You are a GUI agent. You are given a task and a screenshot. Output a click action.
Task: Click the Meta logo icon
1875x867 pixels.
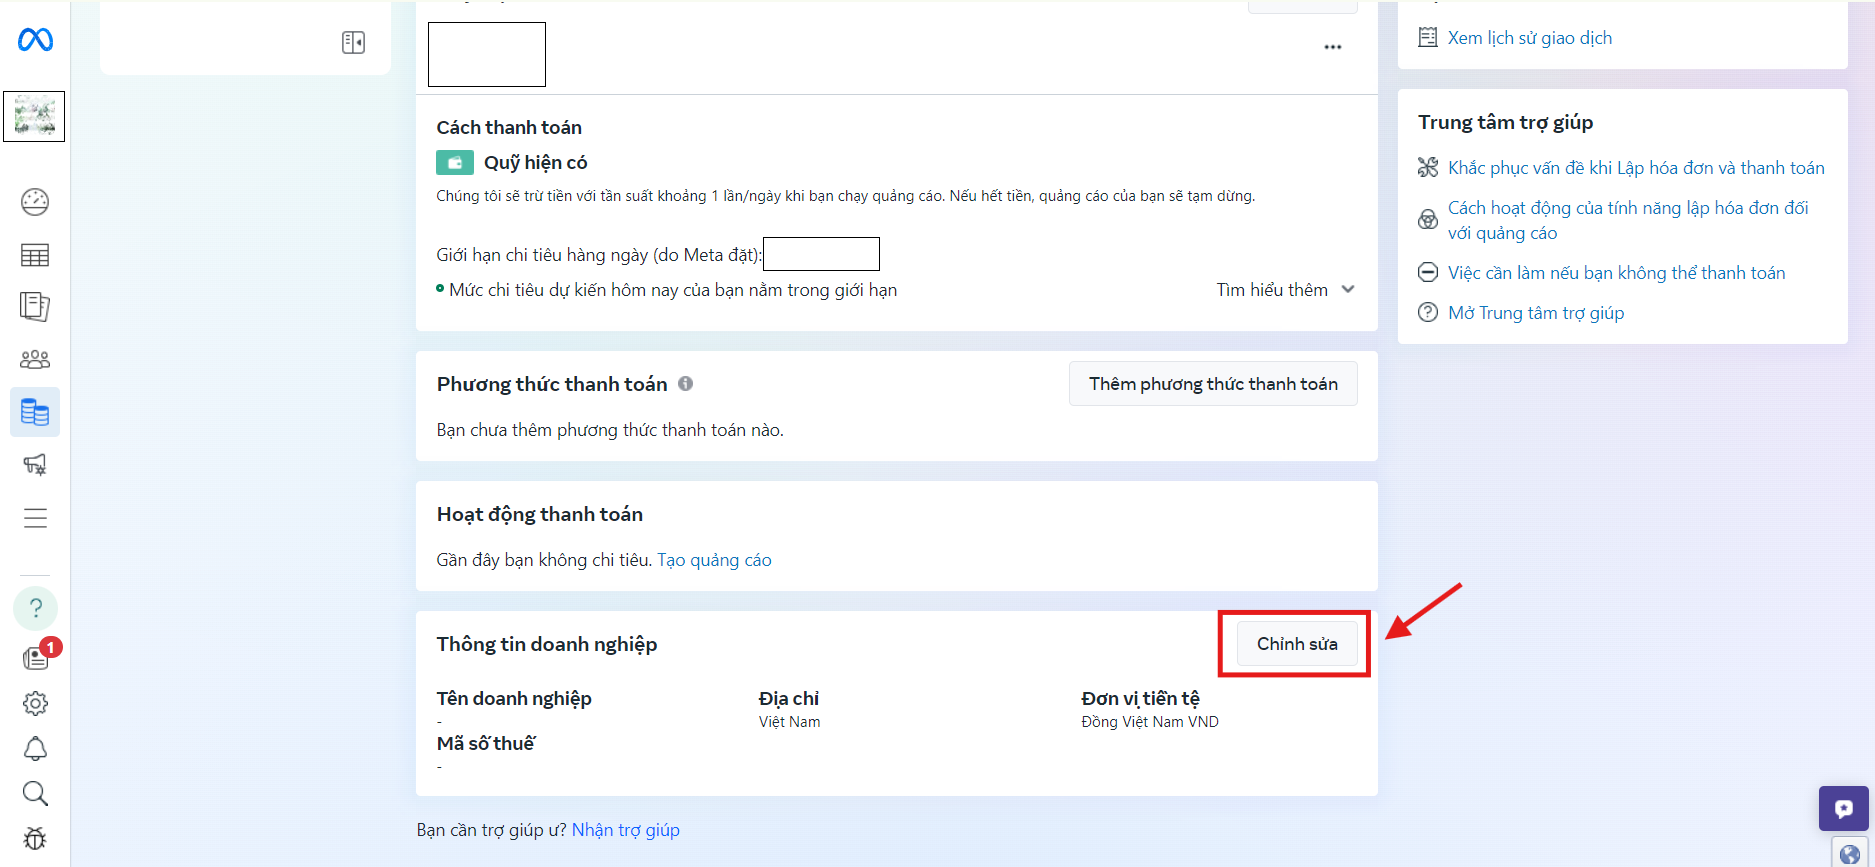[35, 40]
